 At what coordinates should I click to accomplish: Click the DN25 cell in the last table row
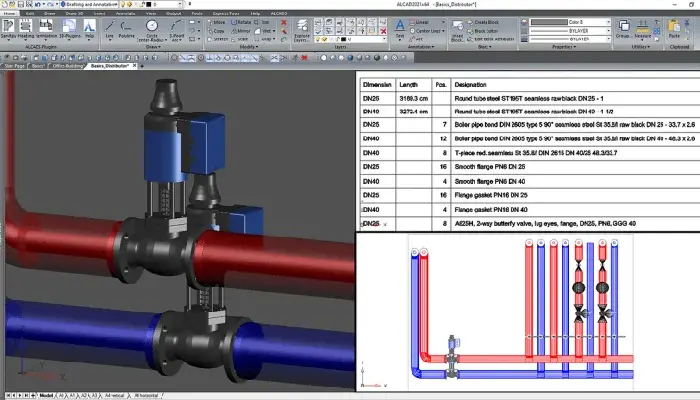tap(373, 225)
